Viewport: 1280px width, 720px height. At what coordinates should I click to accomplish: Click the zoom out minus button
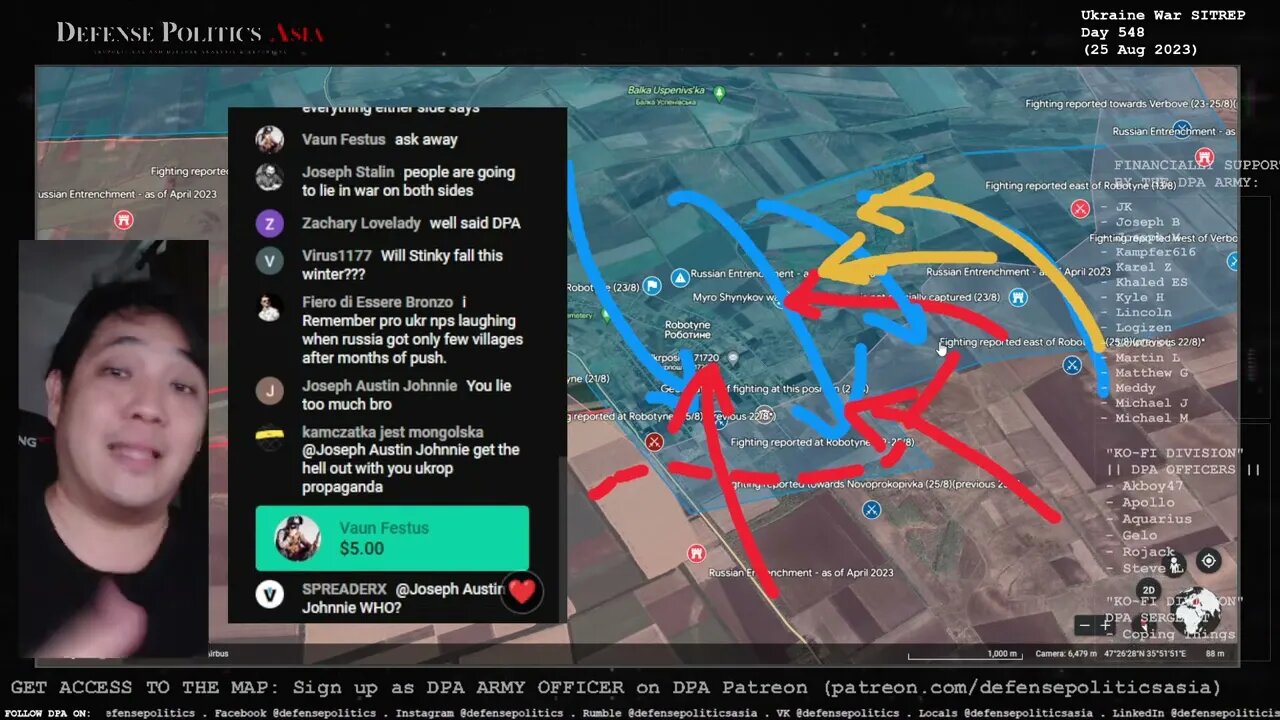tap(1084, 625)
